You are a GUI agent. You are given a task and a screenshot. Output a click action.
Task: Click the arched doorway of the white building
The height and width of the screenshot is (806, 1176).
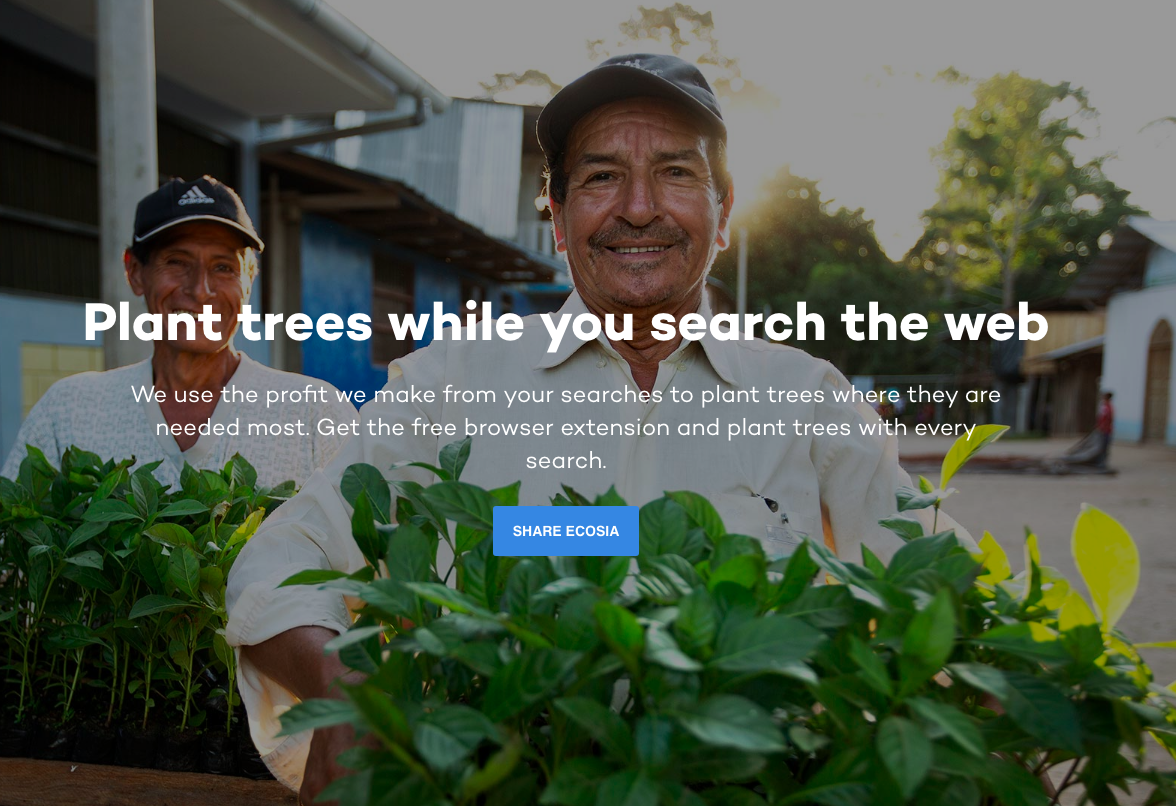click(1159, 381)
